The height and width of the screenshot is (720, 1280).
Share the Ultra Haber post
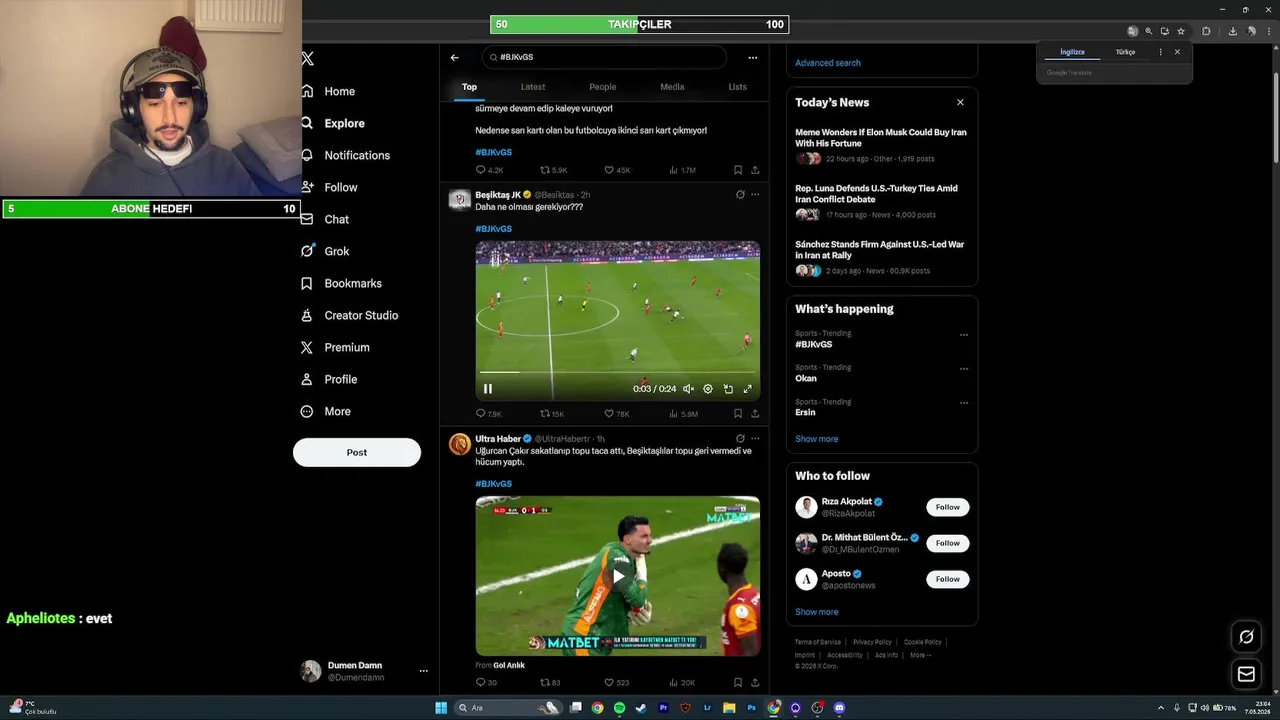[755, 683]
